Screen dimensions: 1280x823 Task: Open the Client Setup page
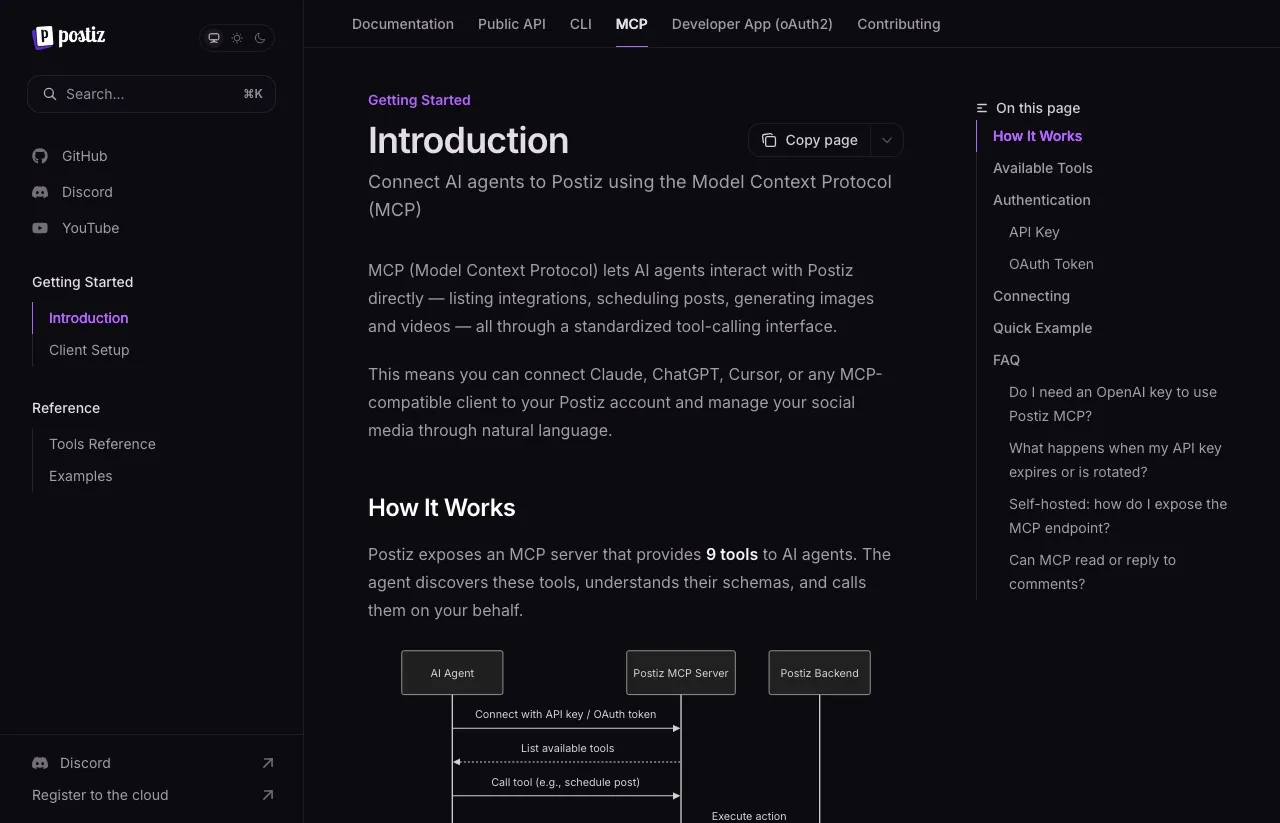89,350
